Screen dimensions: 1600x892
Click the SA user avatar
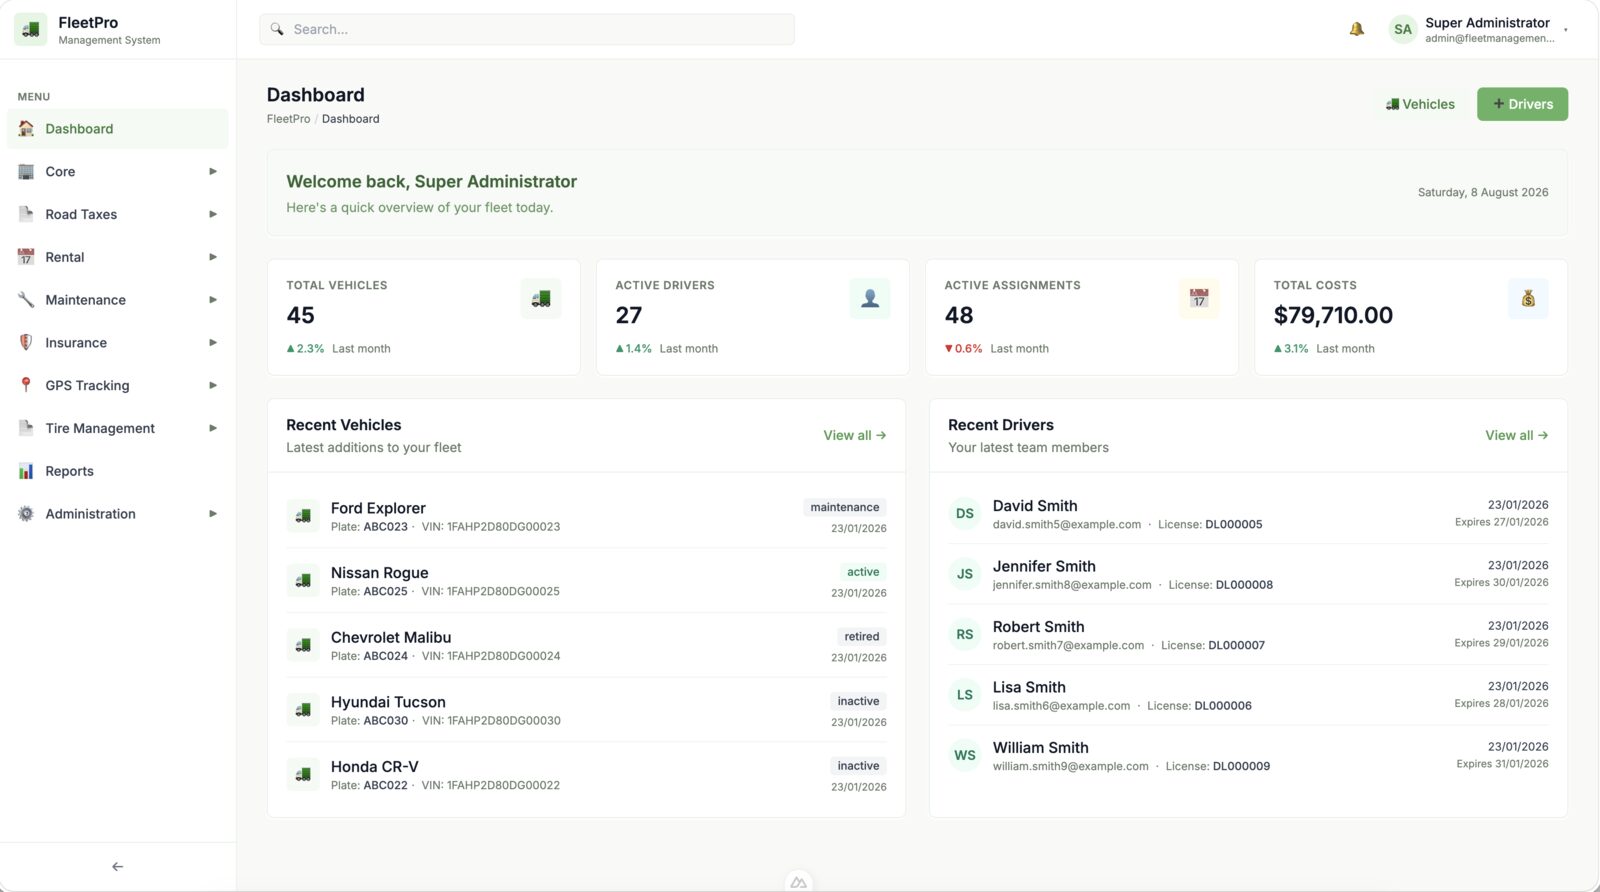pyautogui.click(x=1403, y=29)
